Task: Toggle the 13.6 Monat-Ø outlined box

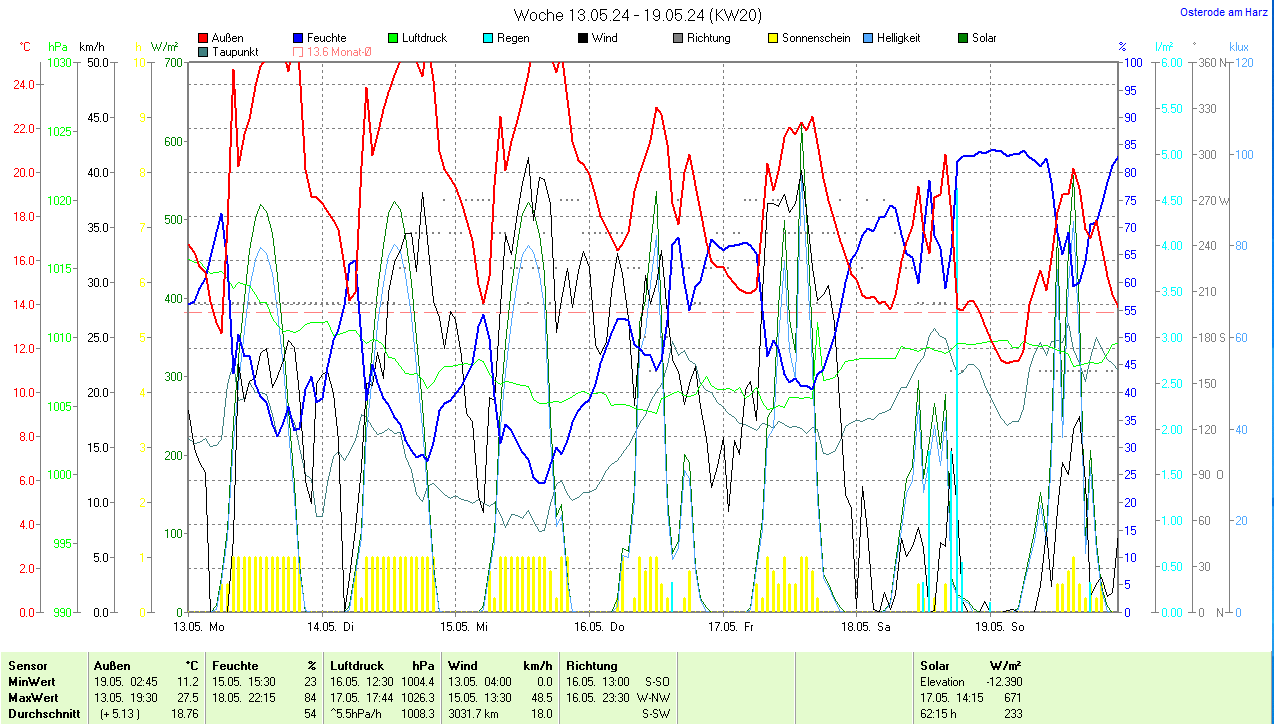Action: pyautogui.click(x=299, y=51)
